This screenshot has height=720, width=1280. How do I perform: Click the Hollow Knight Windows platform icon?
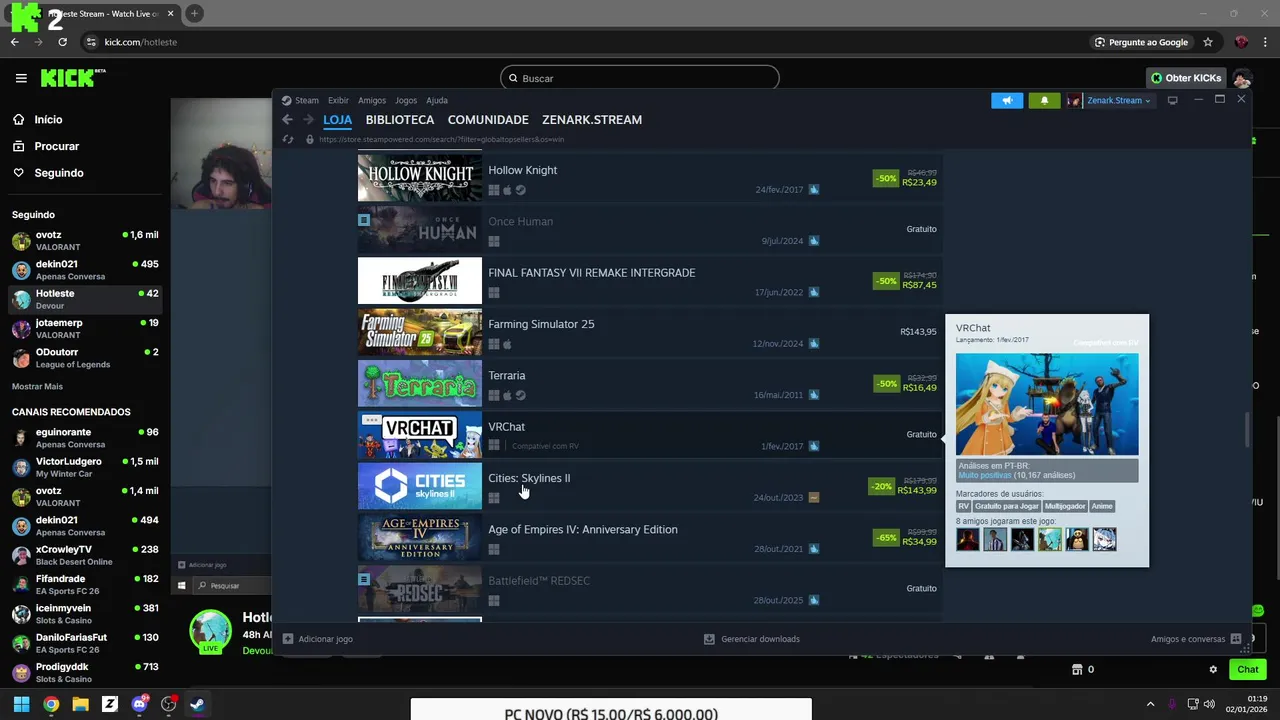[494, 190]
